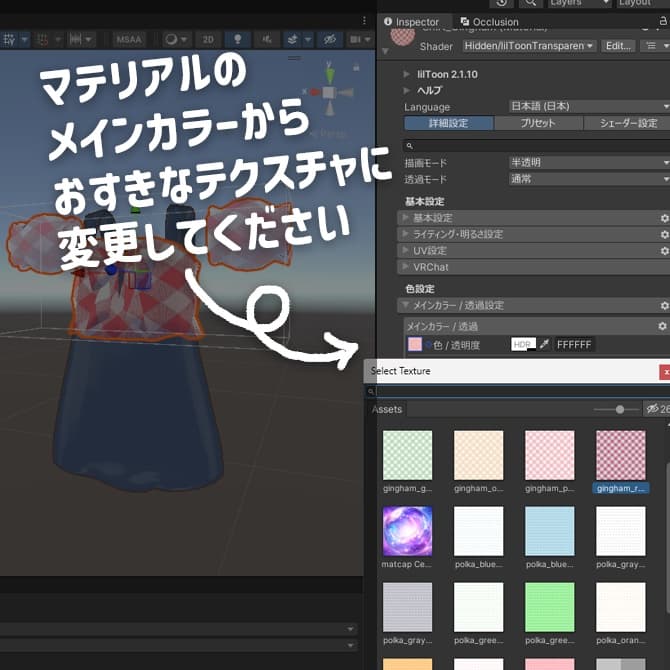The image size is (670, 670).
Task: Click the scene orientation gizmo cube
Action: coord(328,92)
